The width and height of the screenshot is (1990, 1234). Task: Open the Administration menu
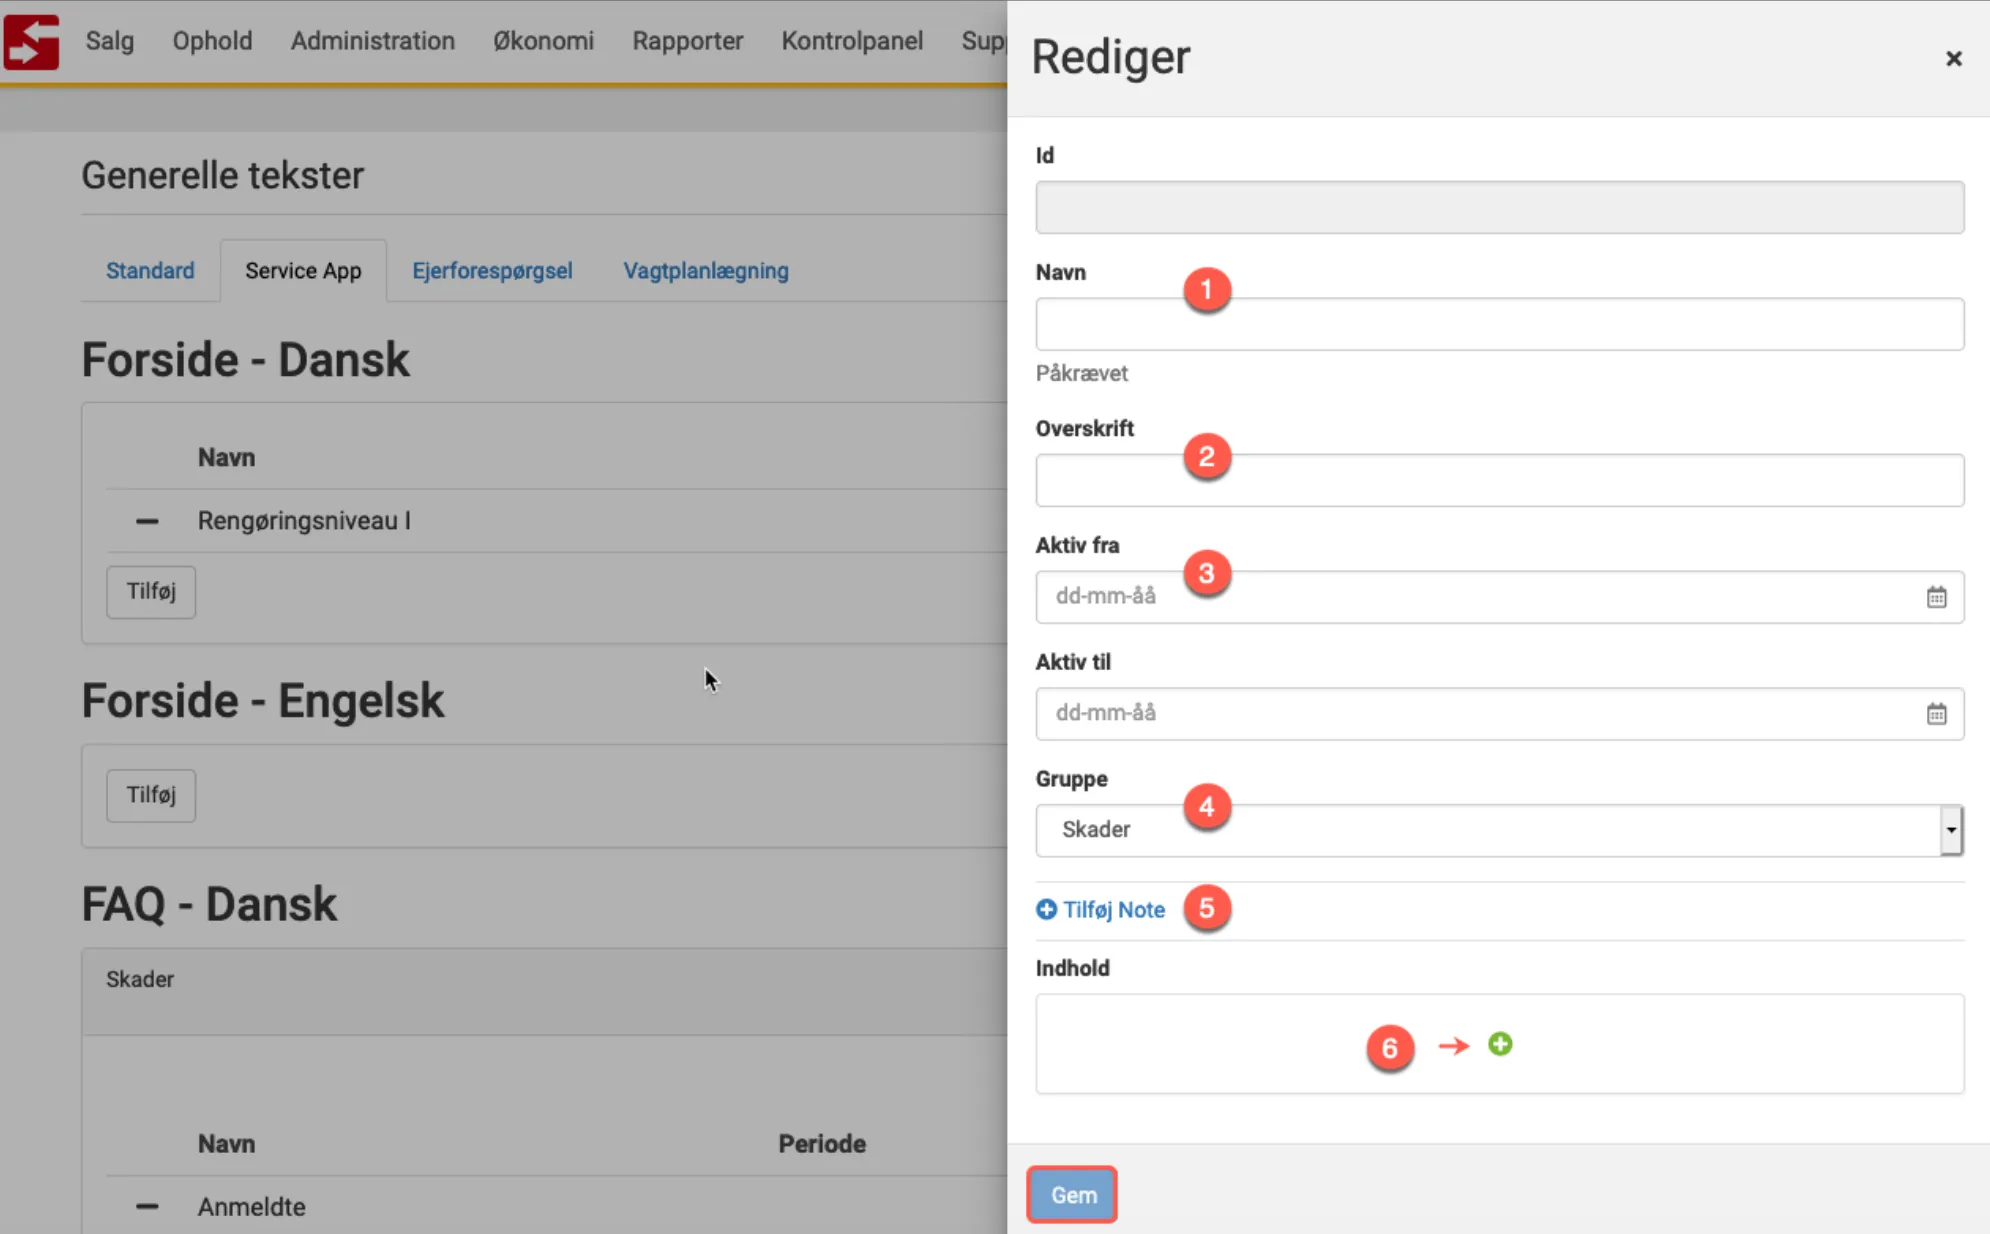click(x=372, y=41)
